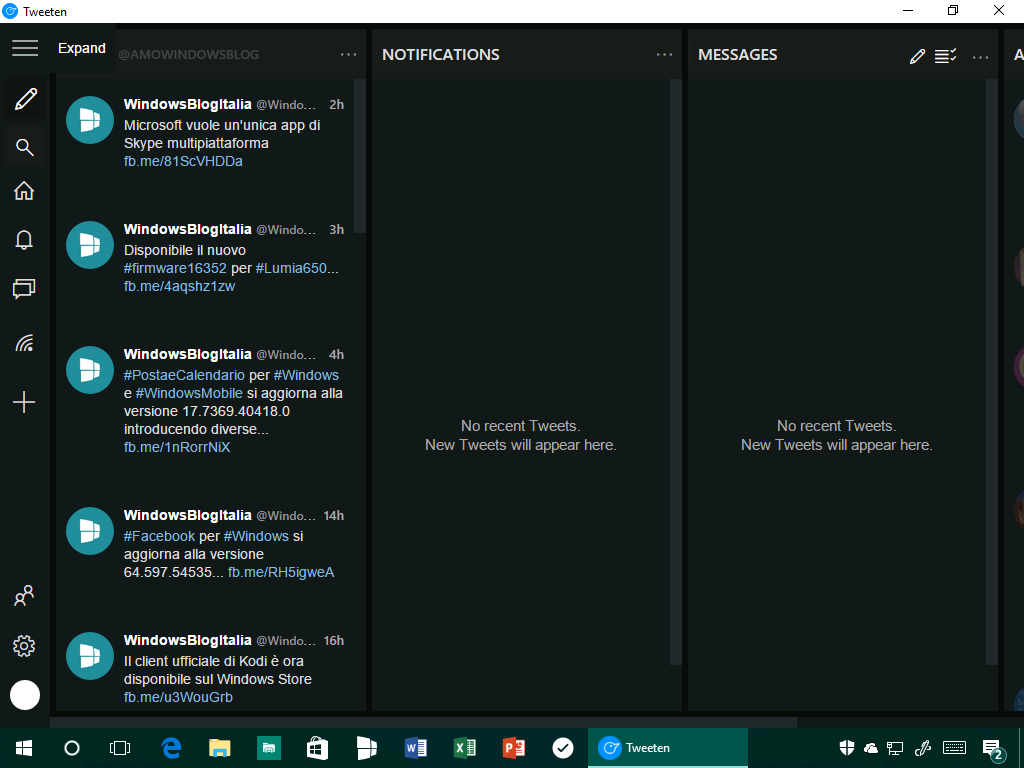Screen dimensions: 1024x768
Task: Open the hamburger menu in Tweeten sidebar
Action: pyautogui.click(x=25, y=48)
